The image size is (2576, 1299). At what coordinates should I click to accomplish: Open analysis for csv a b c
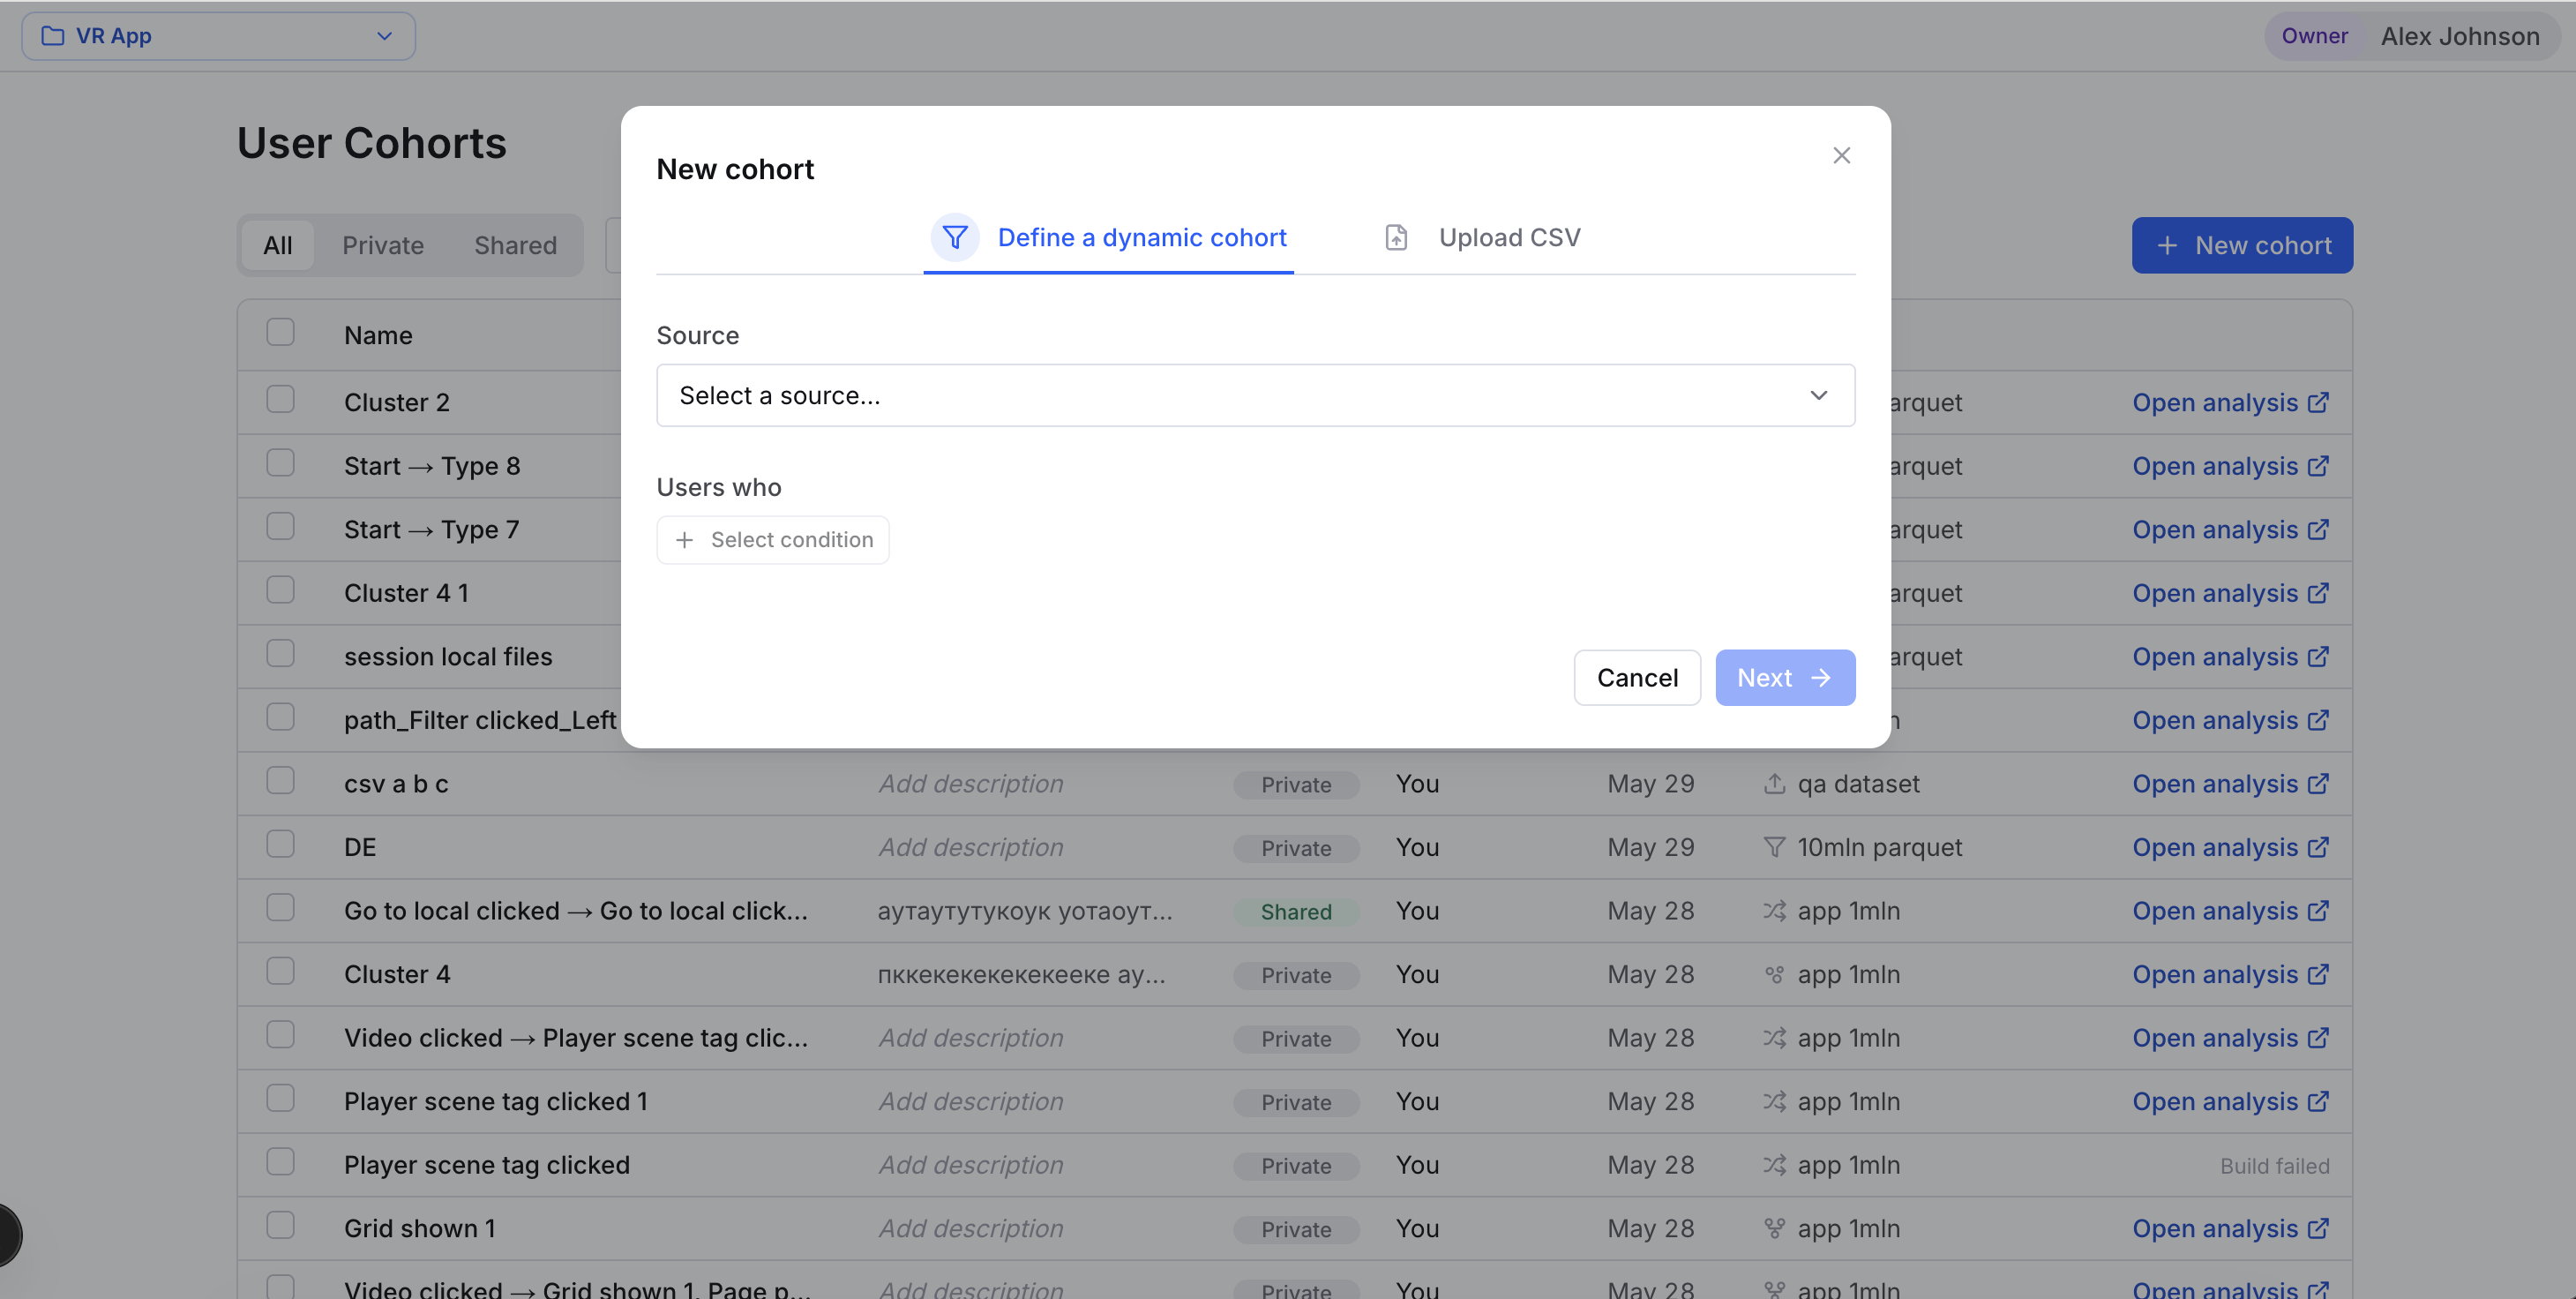click(x=2231, y=784)
